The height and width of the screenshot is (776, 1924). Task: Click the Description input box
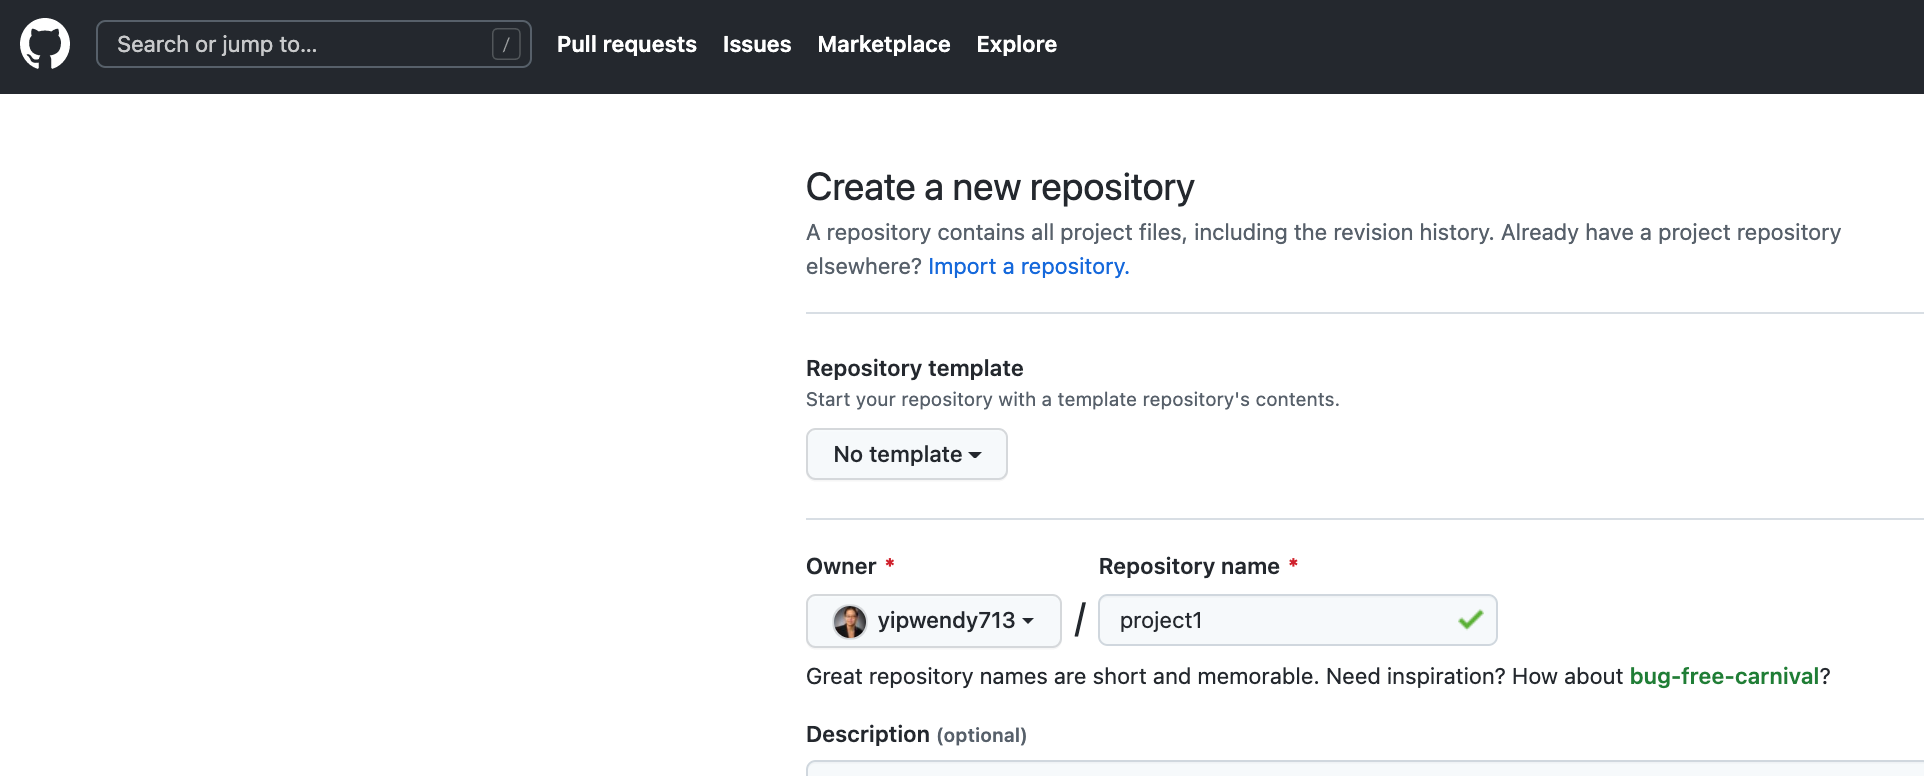1360,768
